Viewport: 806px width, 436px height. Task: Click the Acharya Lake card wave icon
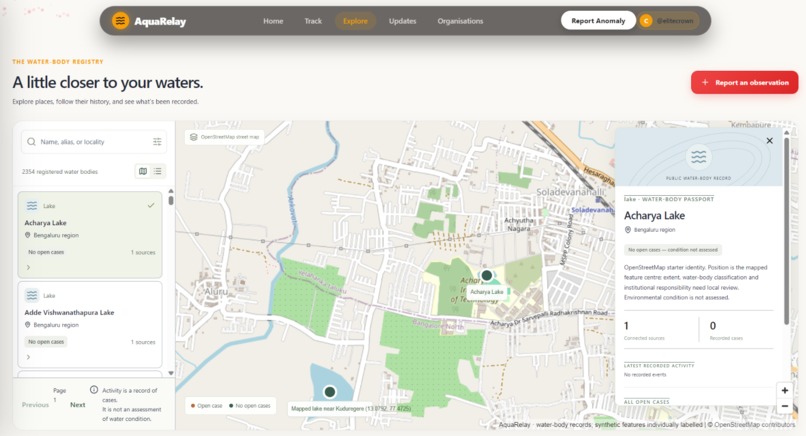pos(32,206)
